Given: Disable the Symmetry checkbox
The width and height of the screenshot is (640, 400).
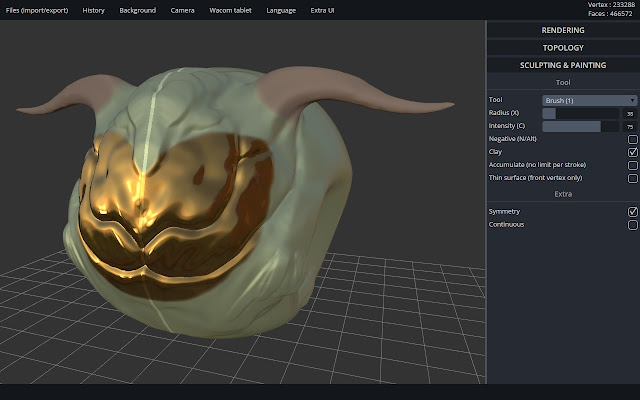Looking at the screenshot, I should pyautogui.click(x=632, y=212).
